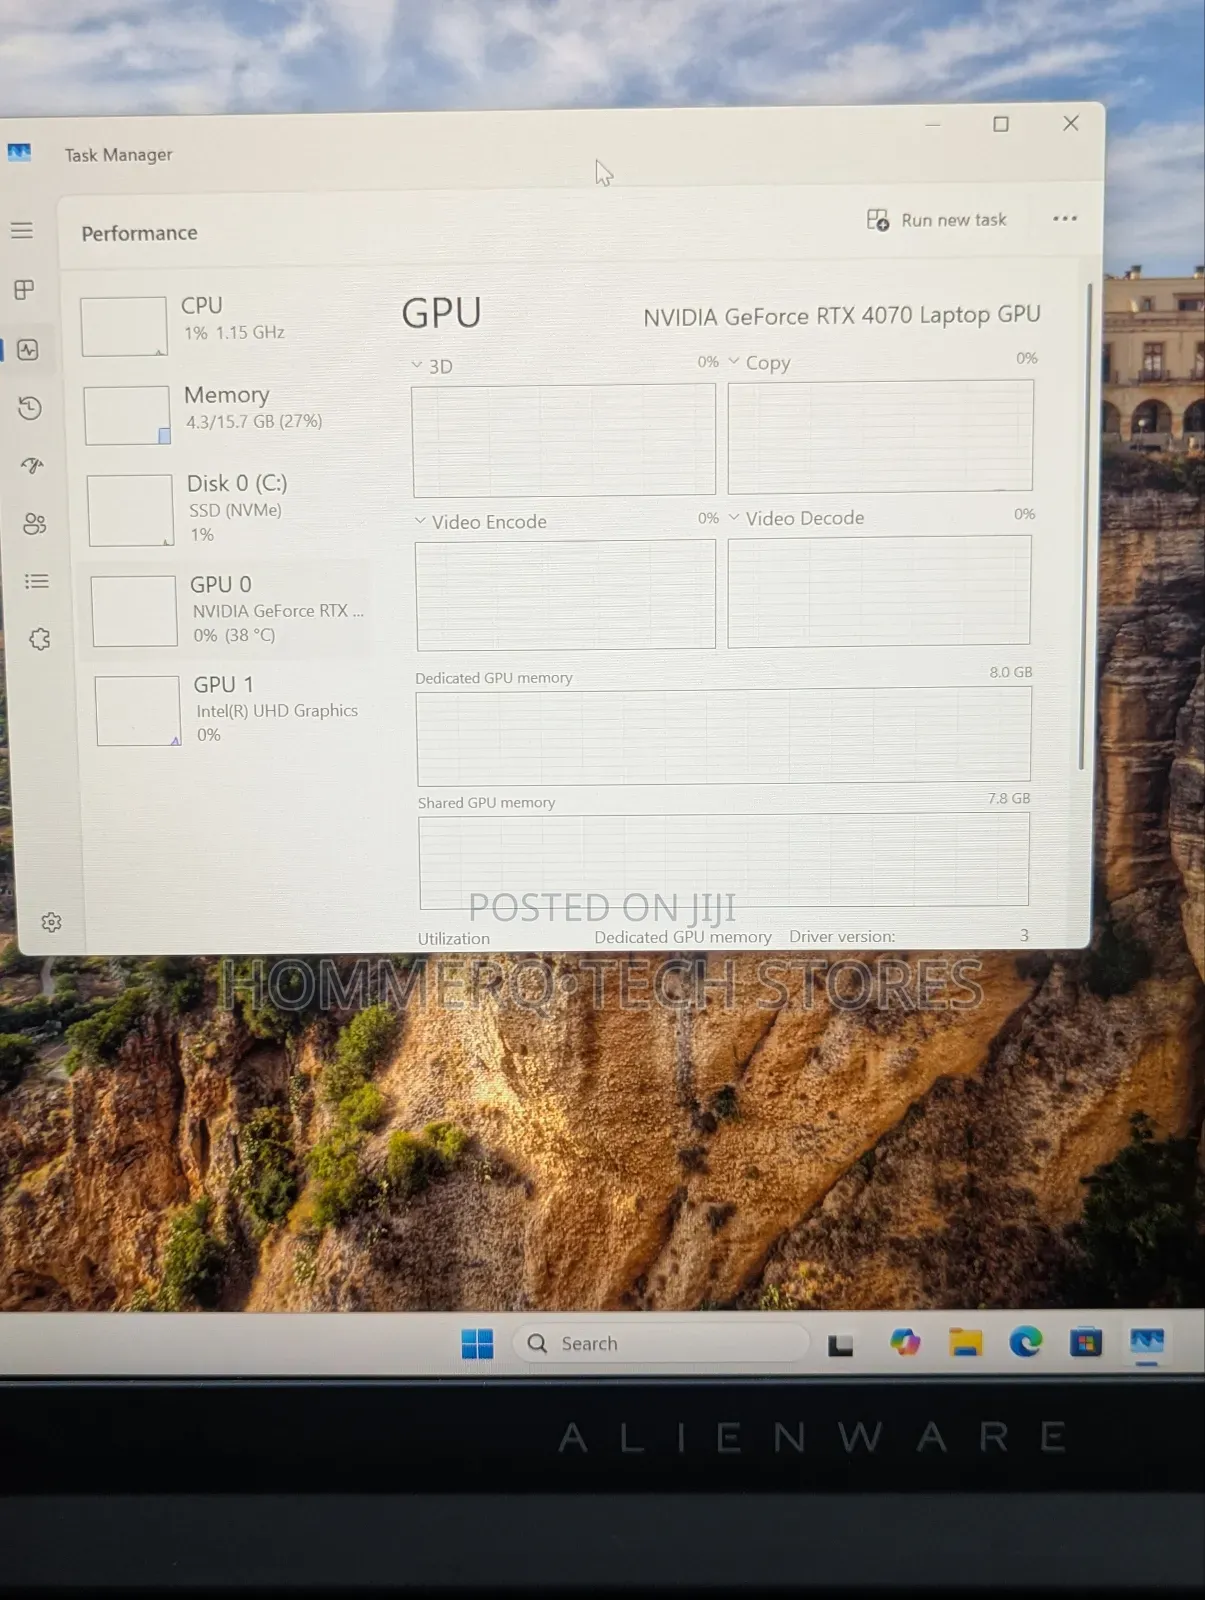Open the App history icon in sidebar

pyautogui.click(x=30, y=408)
